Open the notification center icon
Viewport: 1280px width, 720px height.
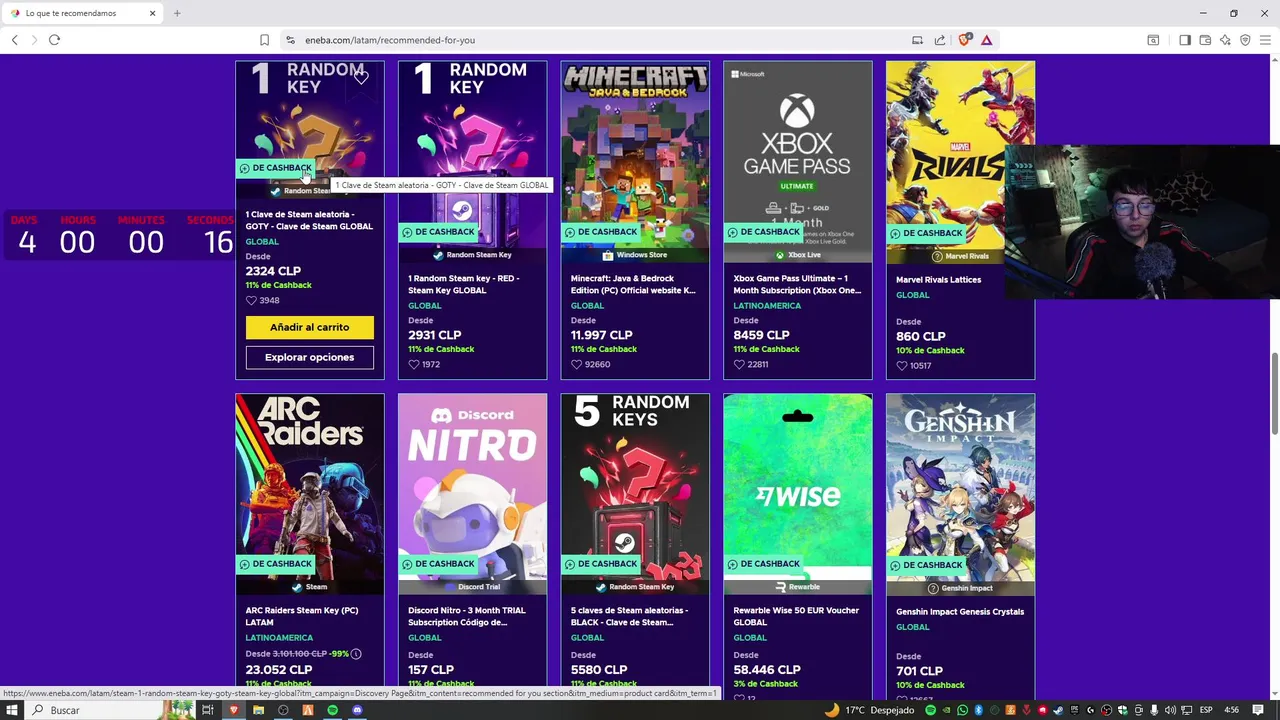point(1258,710)
